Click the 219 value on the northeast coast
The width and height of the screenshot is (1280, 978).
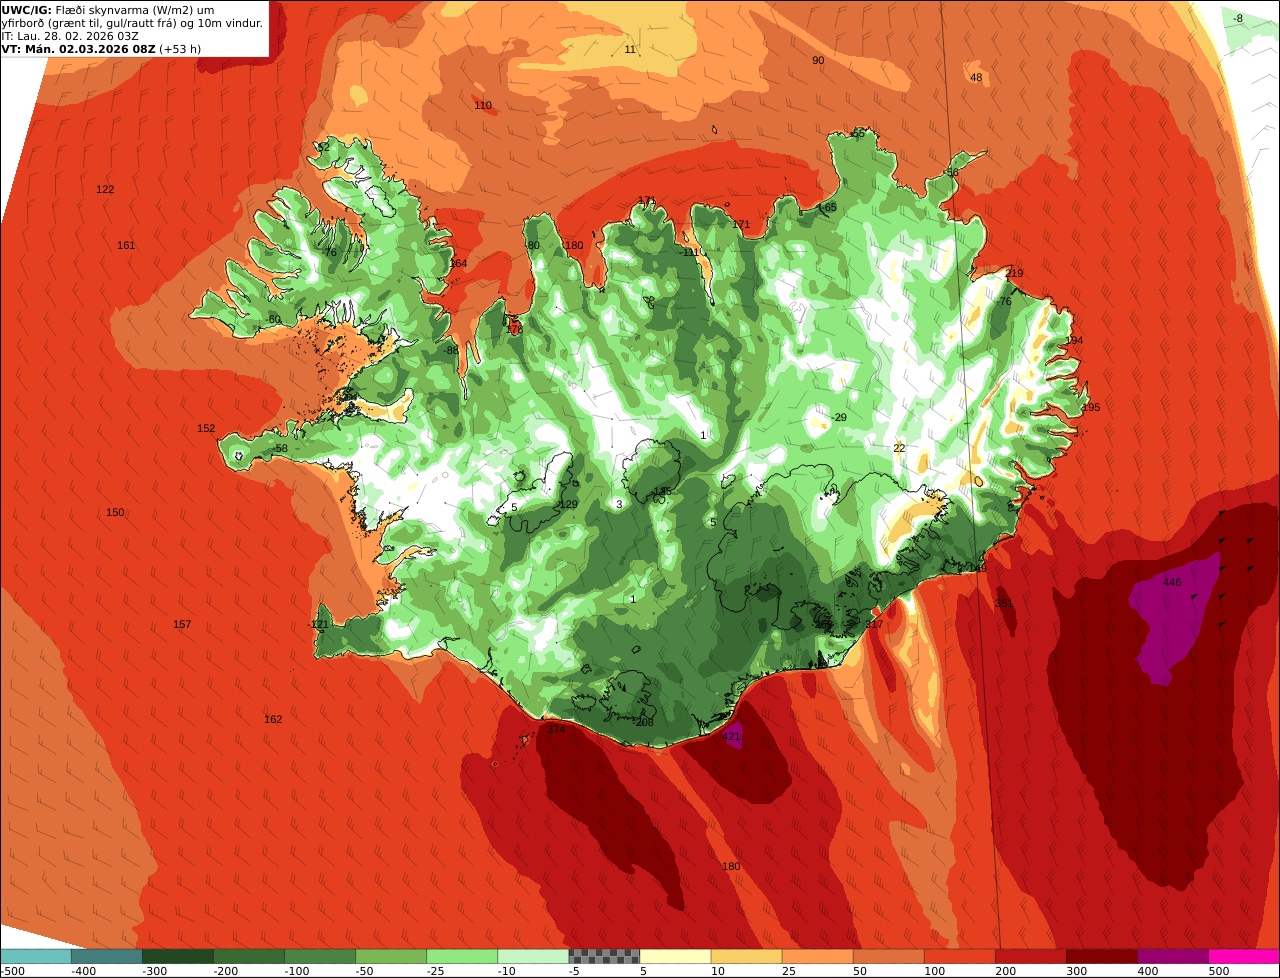point(1015,273)
